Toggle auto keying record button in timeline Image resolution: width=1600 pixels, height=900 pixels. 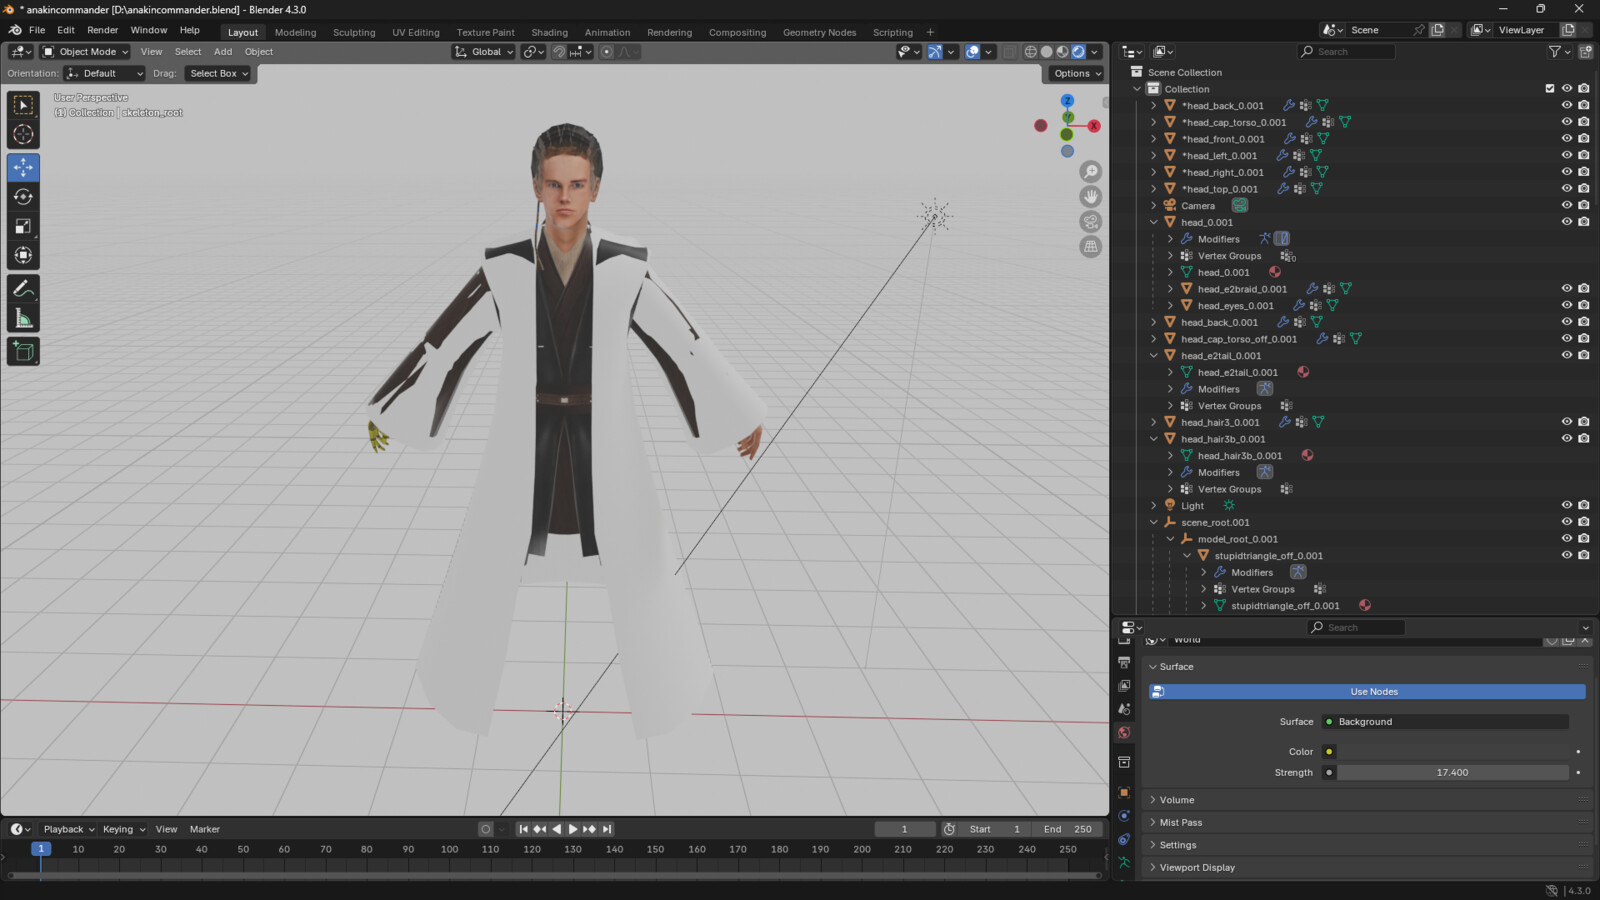[485, 829]
